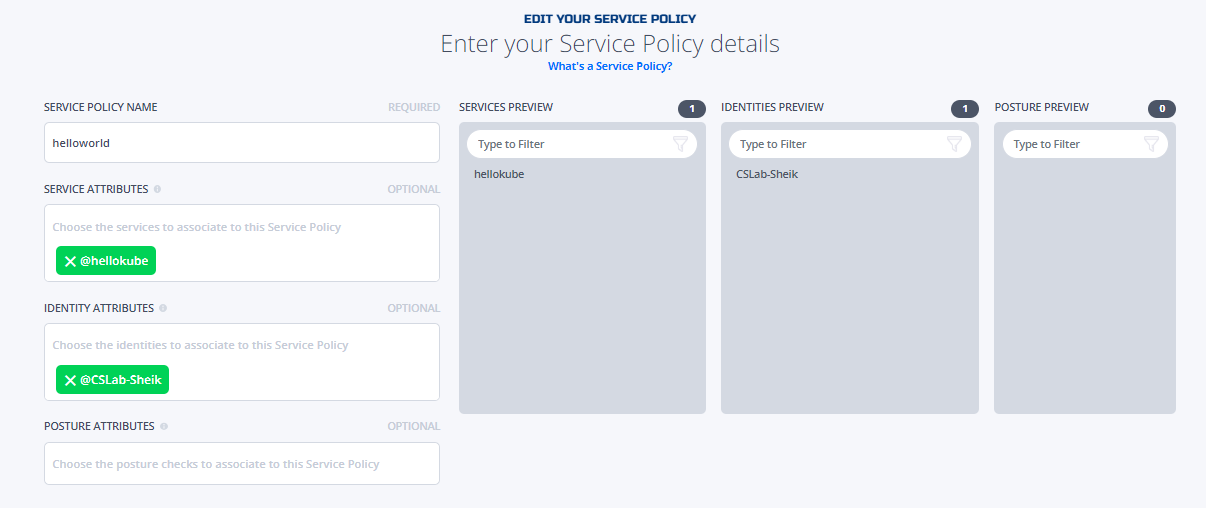This screenshot has width=1206, height=508.
Task: Select CSLab-Sheik in Identities Preview
Action: pyautogui.click(x=767, y=174)
